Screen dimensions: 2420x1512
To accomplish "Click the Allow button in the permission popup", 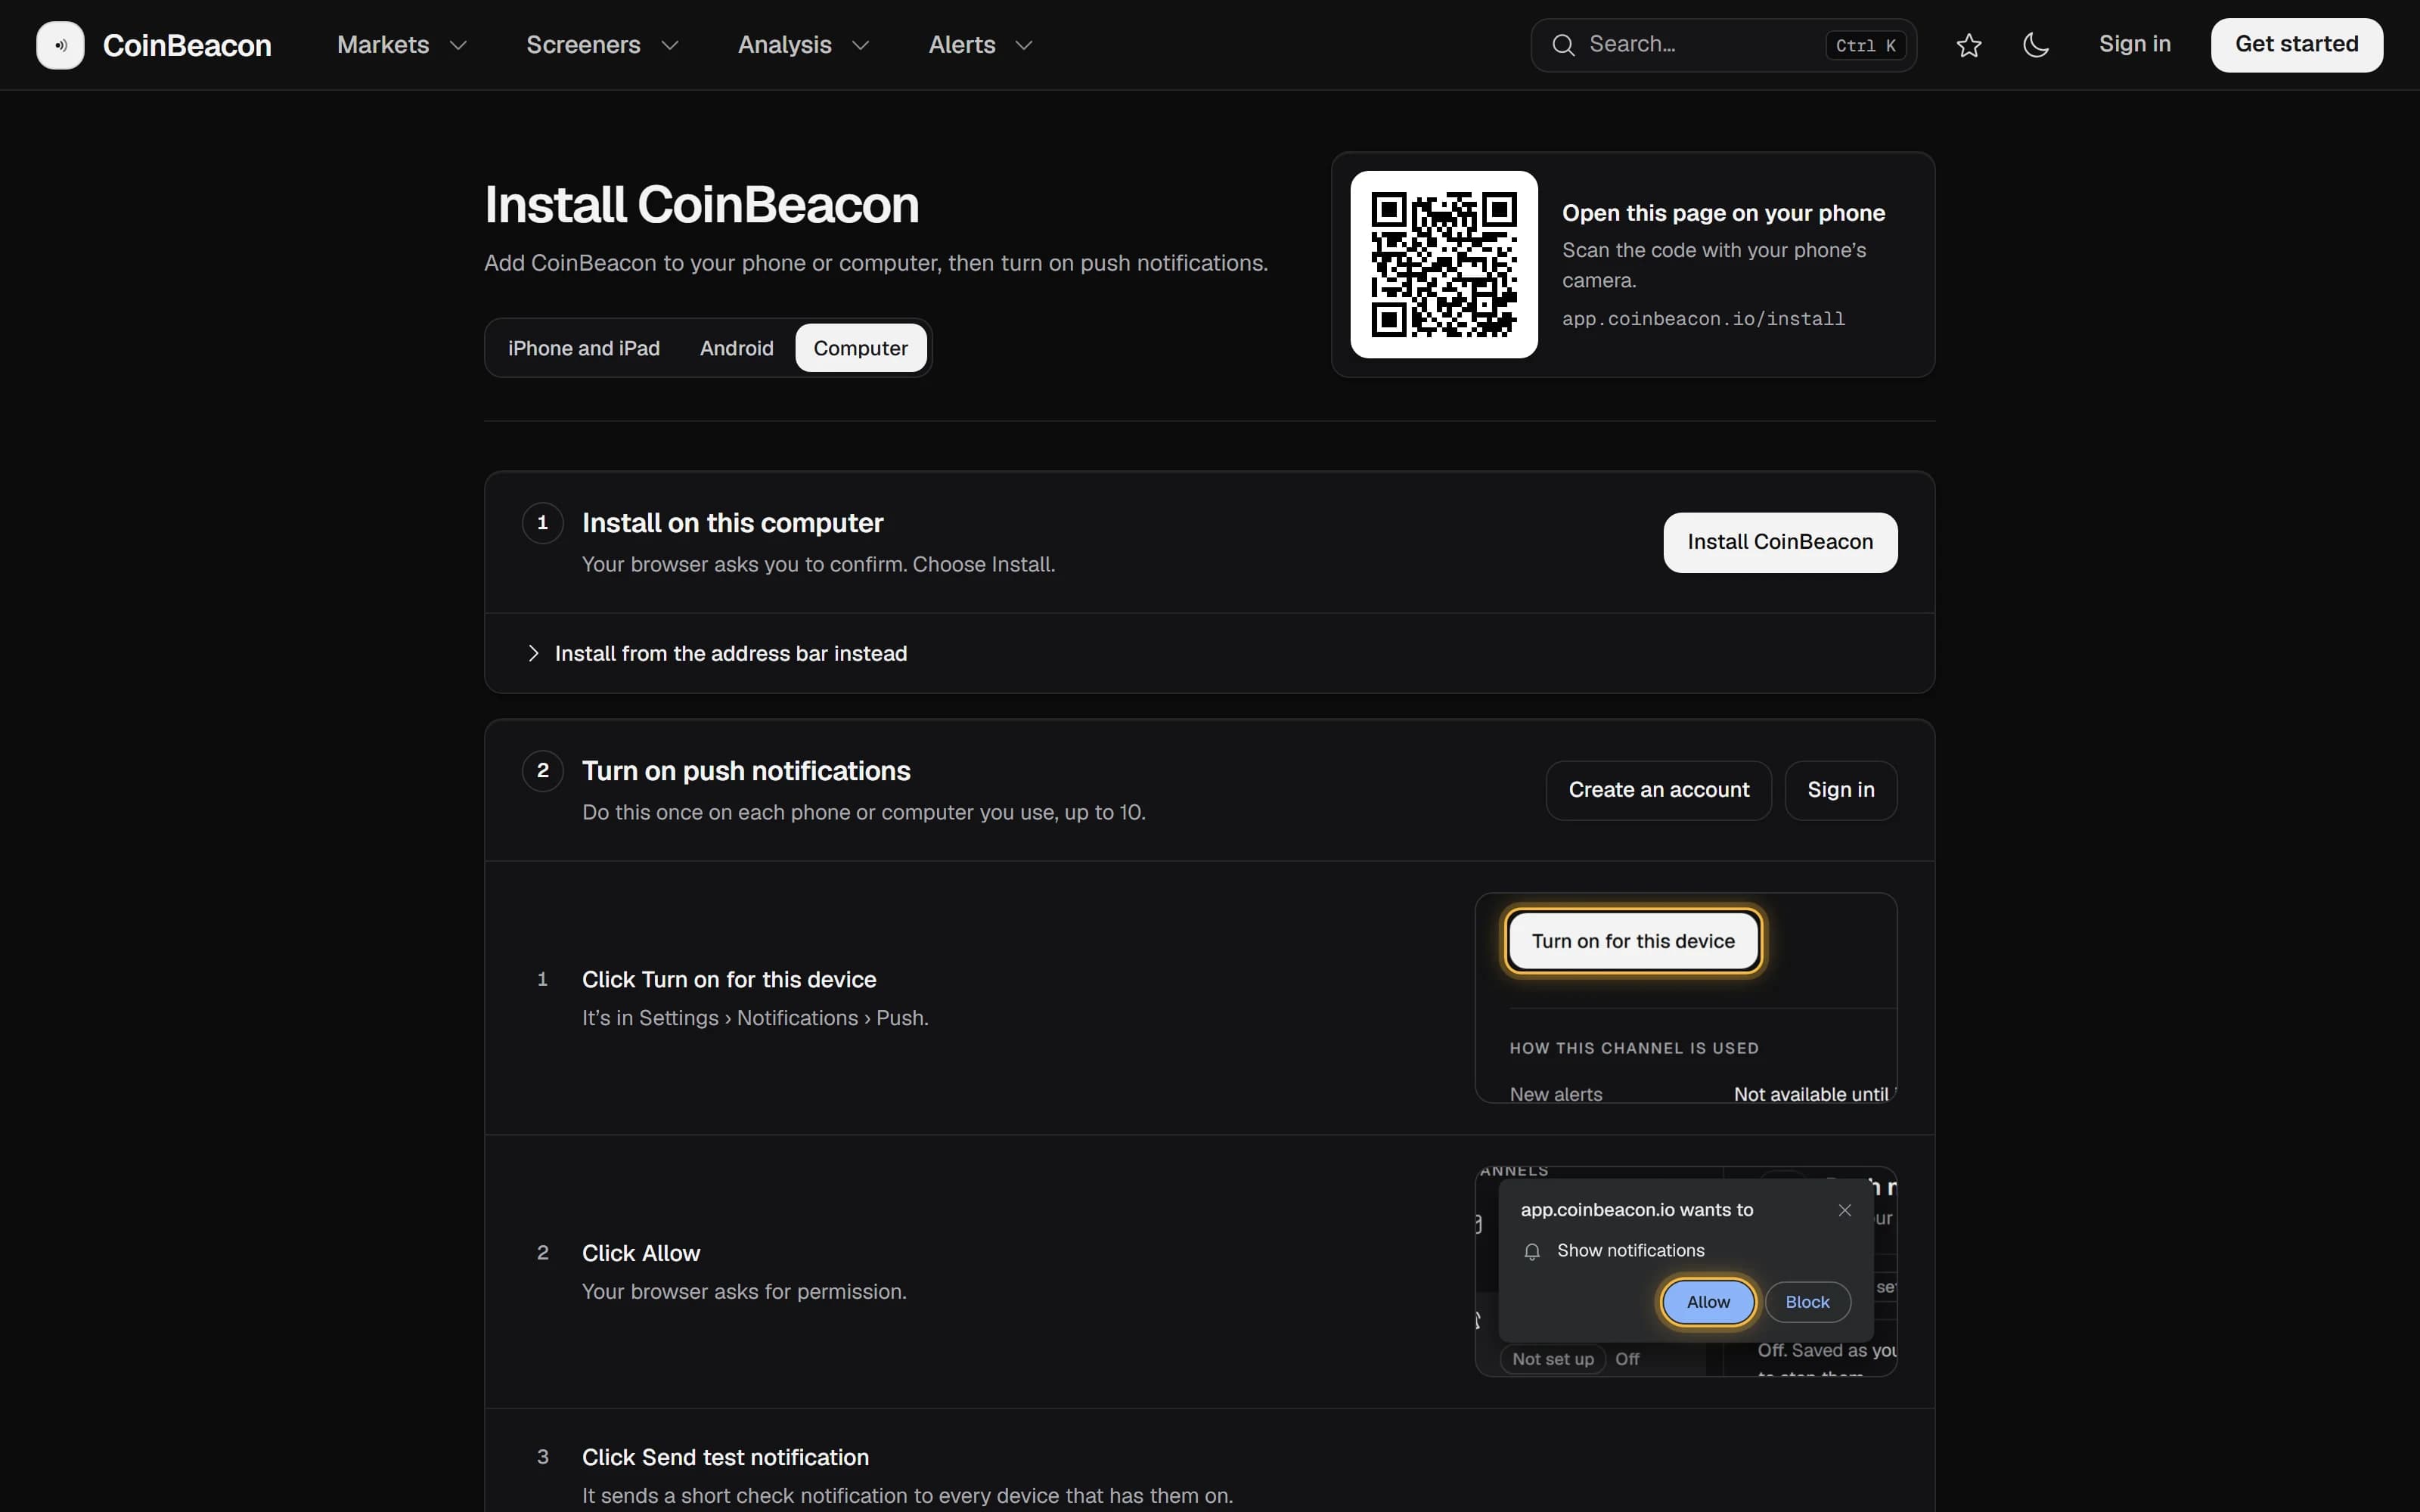I will coord(1708,1302).
